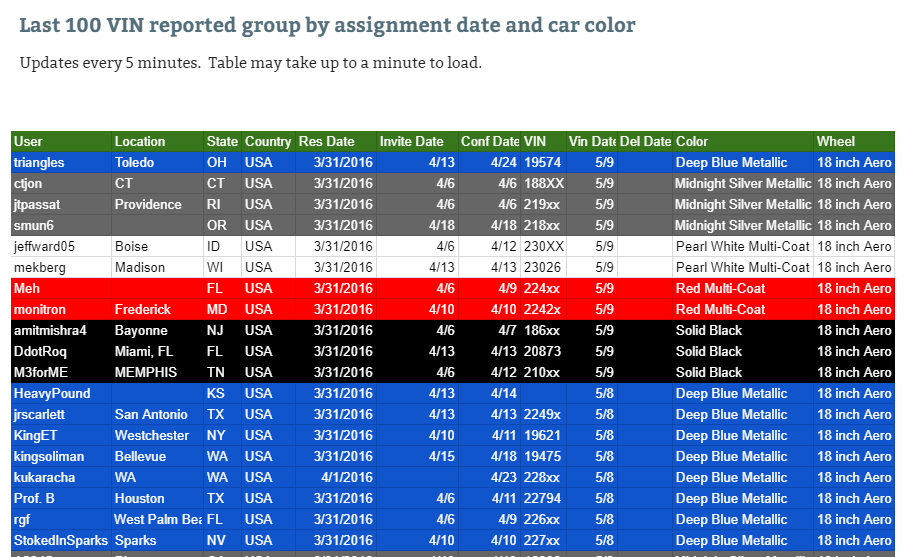905x557 pixels.
Task: Click the Color column header
Action: pyautogui.click(x=743, y=141)
